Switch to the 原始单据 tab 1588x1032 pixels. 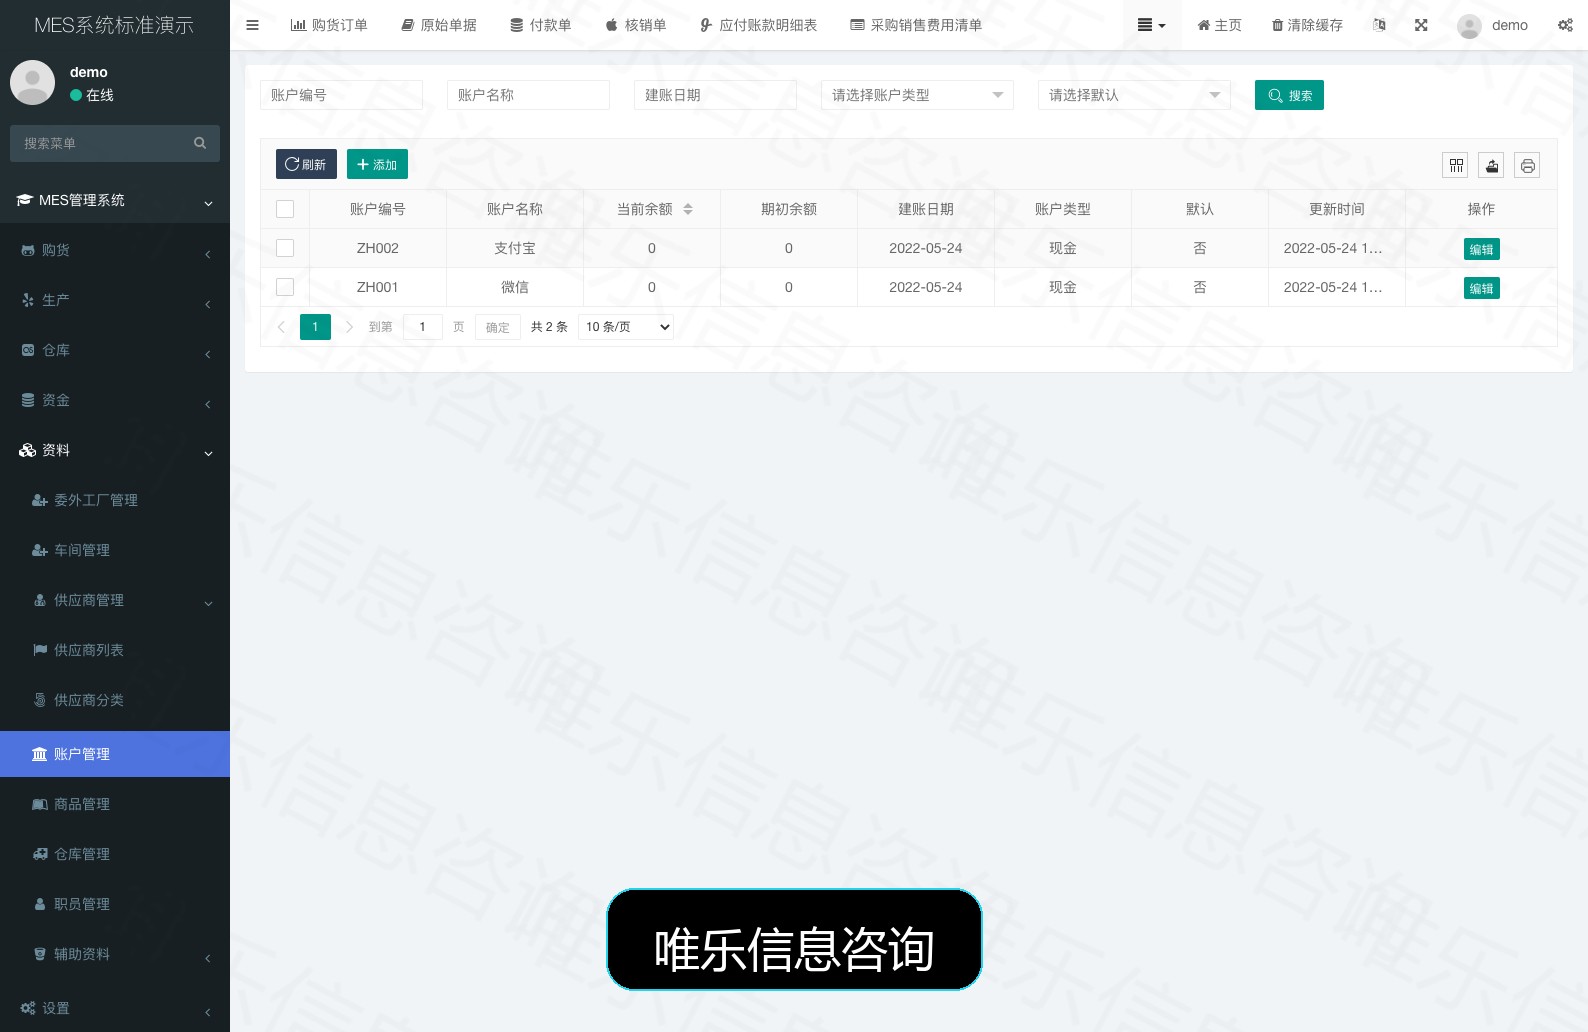coord(439,25)
